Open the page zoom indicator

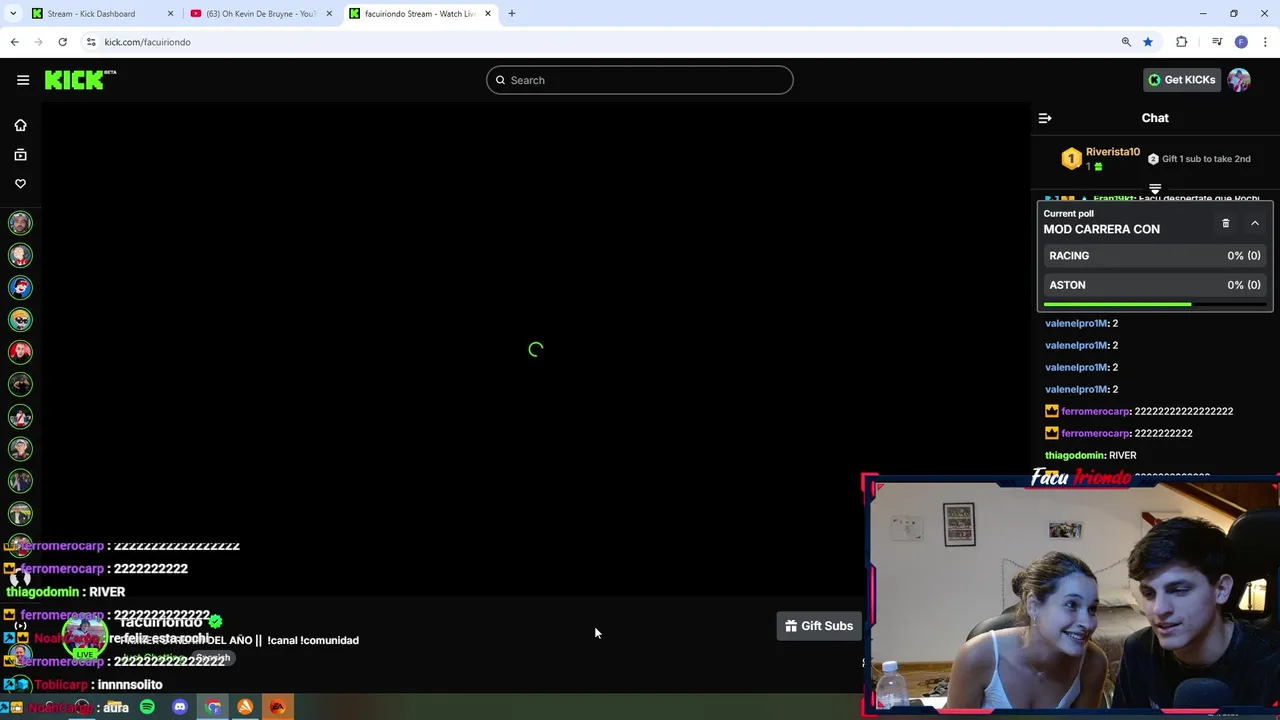pos(1126,42)
